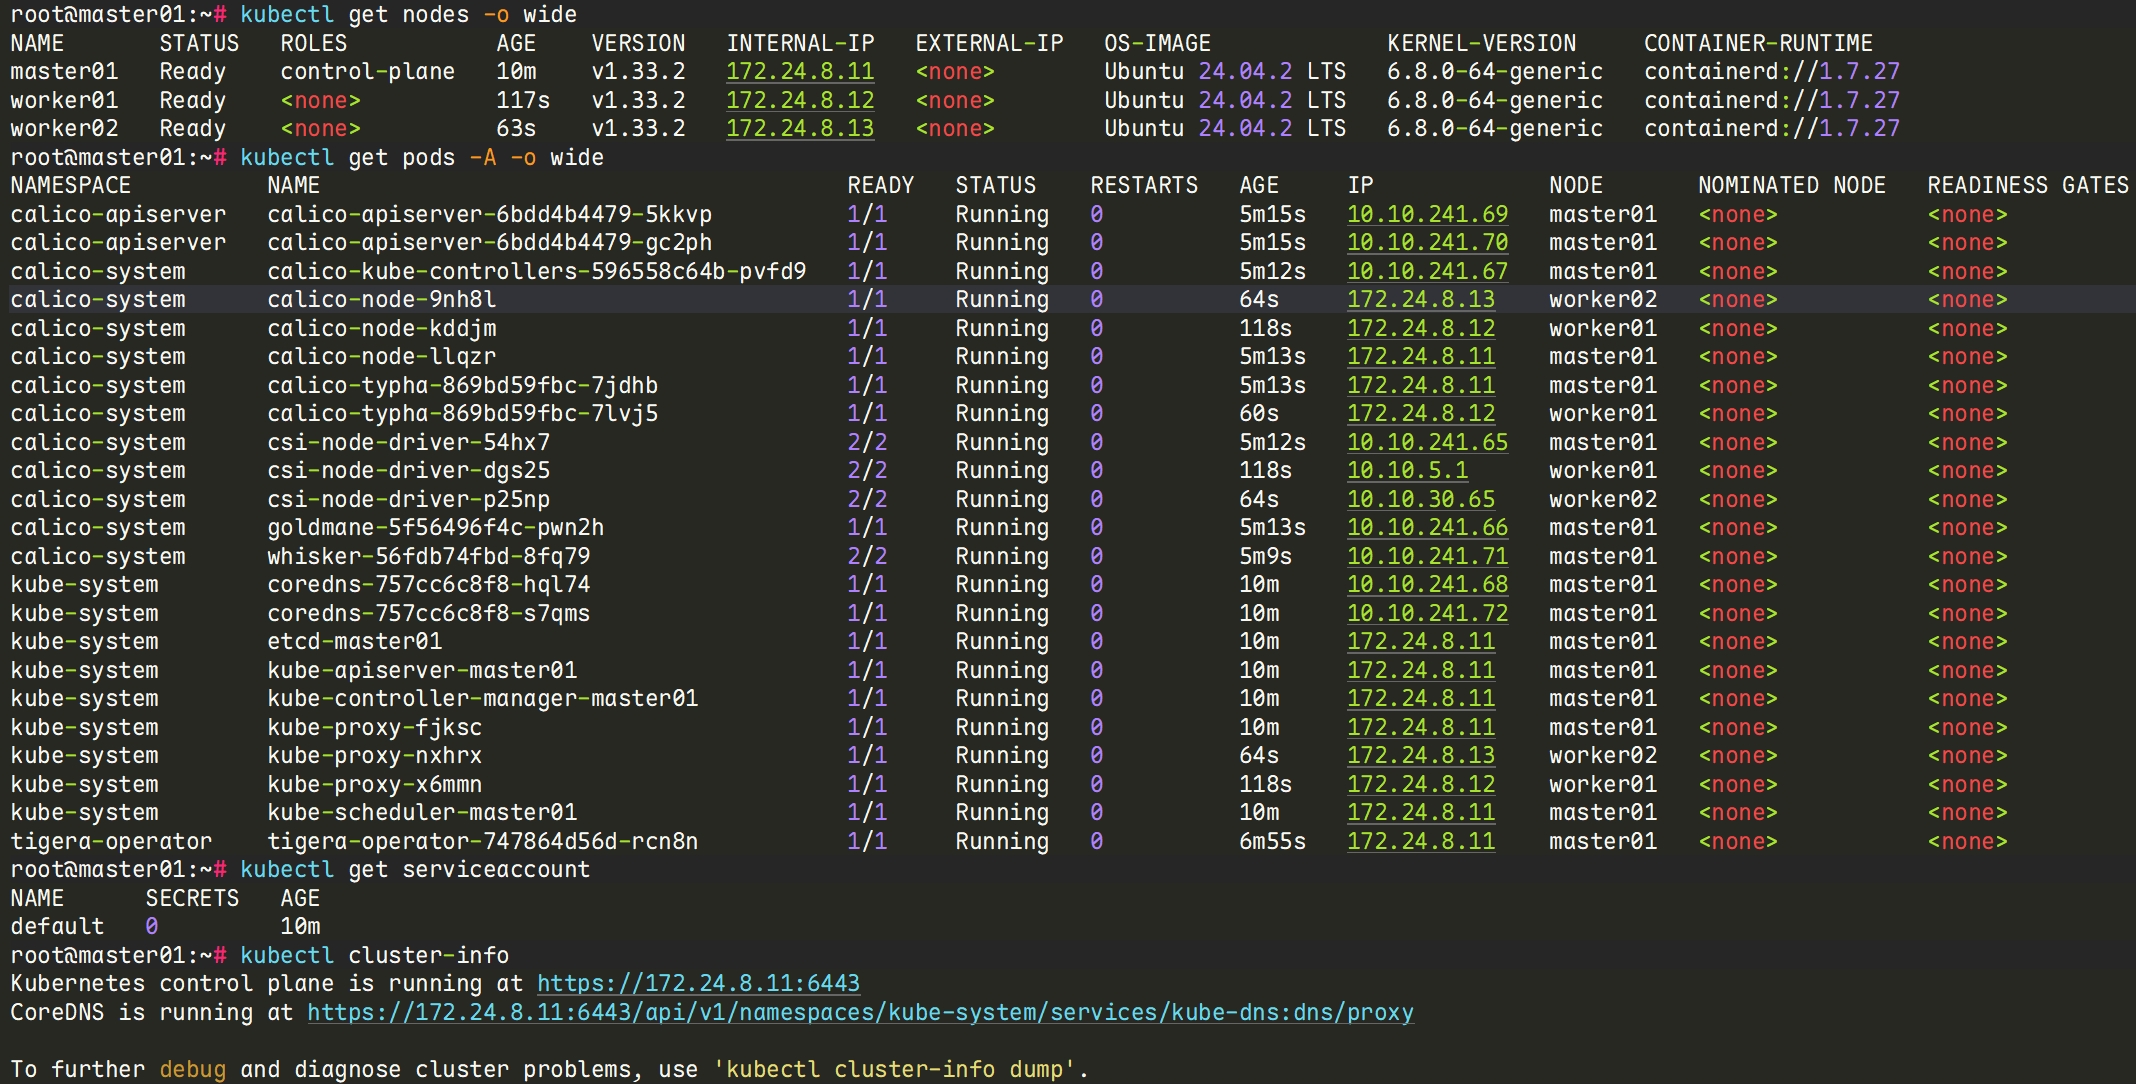Screen dimensions: 2136x1084
Task: Click the CoreDNS kube-dns proxy URL
Action: pyautogui.click(x=860, y=1012)
